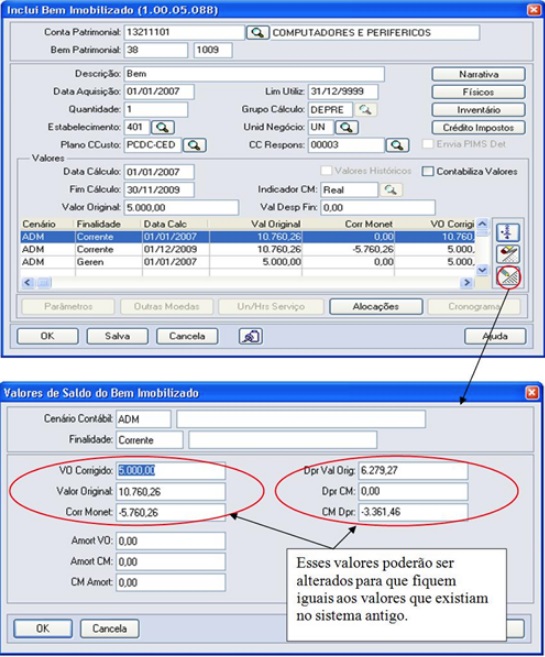The image size is (545, 657).
Task: Click the Data Calc column header
Action: pyautogui.click(x=175, y=224)
